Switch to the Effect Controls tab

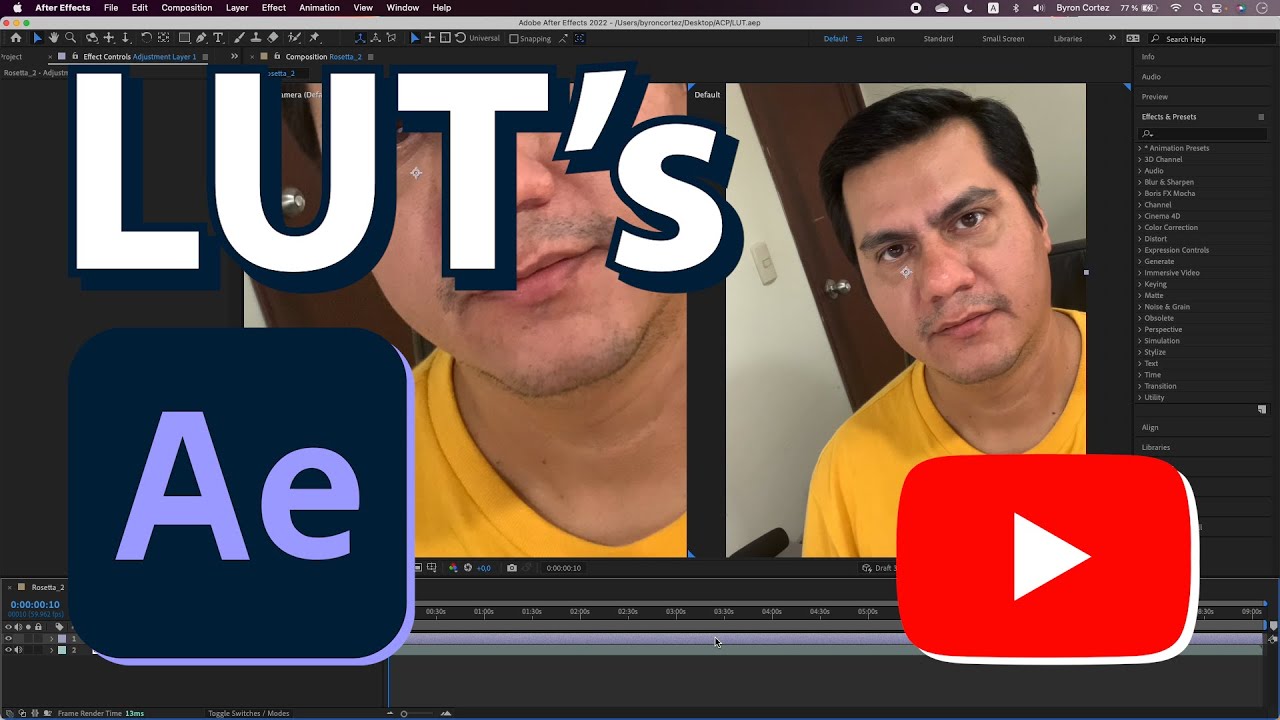140,57
